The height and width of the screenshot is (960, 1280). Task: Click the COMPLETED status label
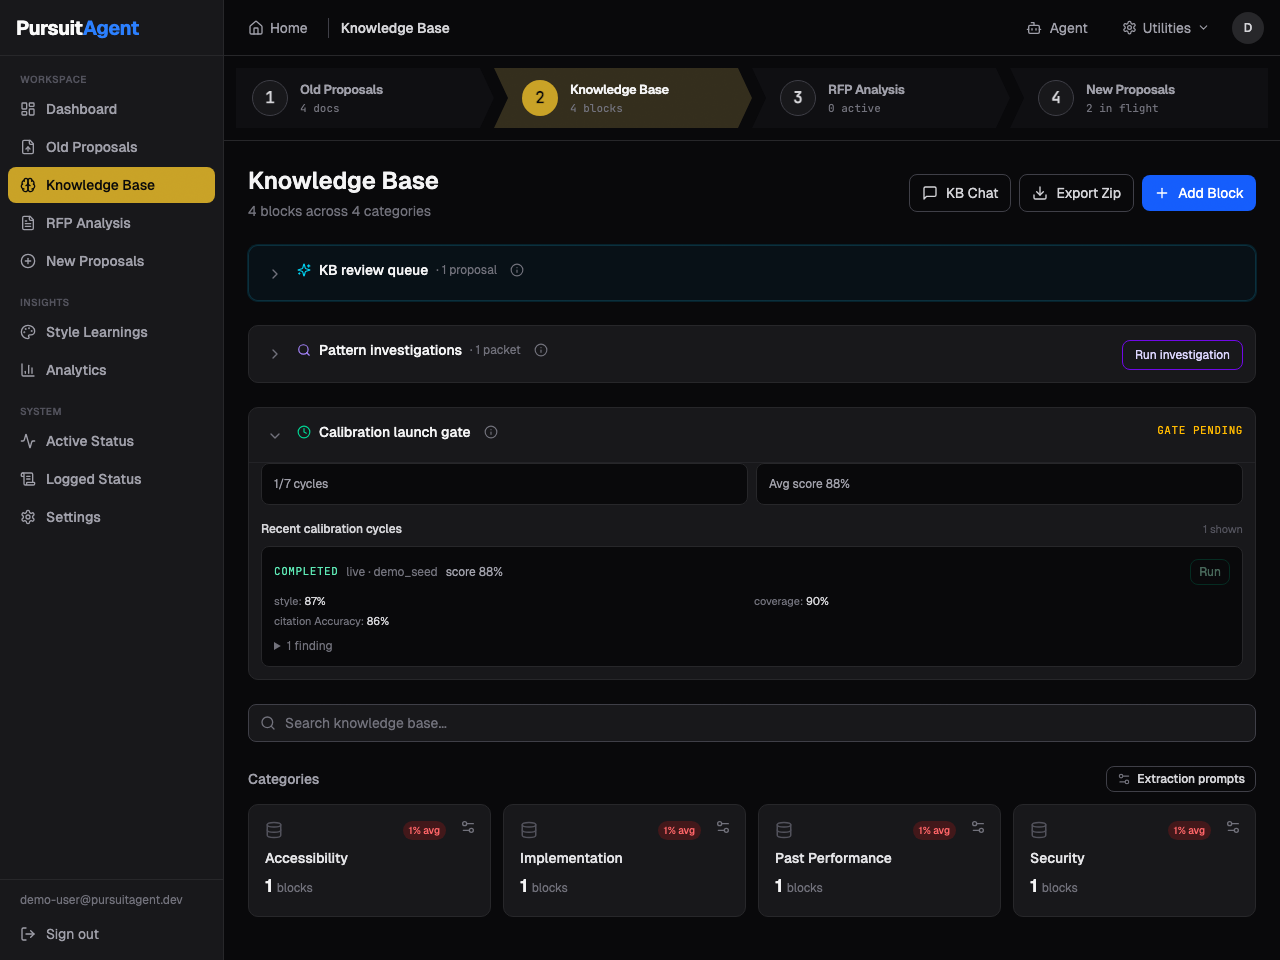pyautogui.click(x=306, y=572)
